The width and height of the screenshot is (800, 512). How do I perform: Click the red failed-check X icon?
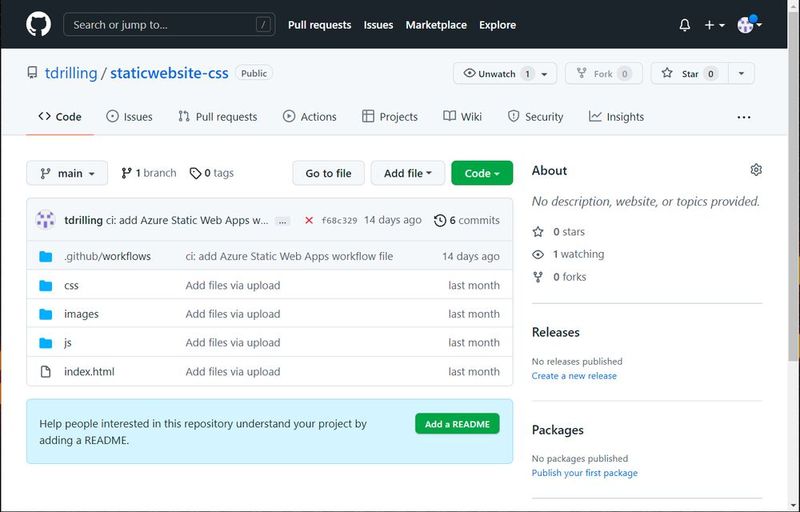[309, 220]
